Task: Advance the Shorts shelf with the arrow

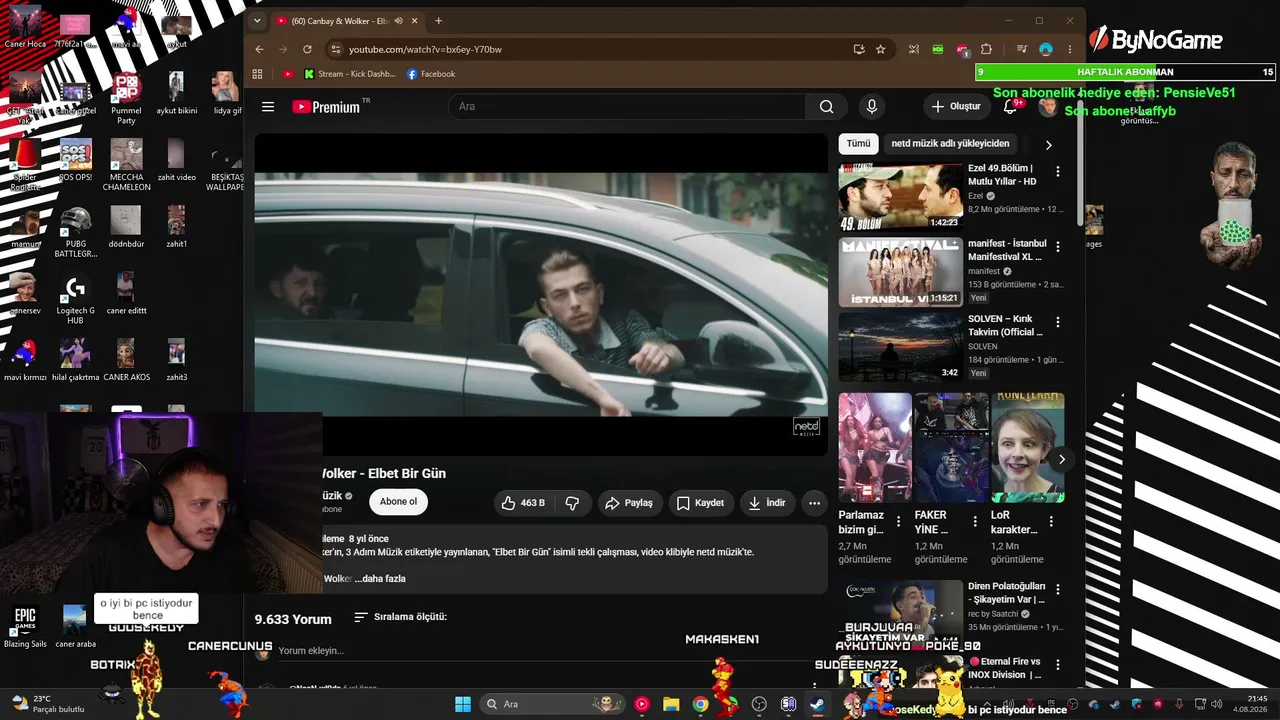Action: pos(1061,459)
